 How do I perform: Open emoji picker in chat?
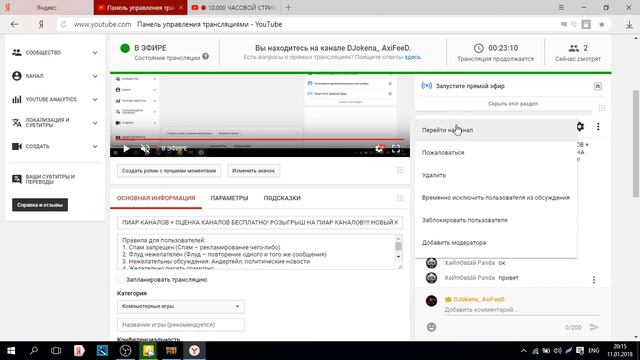431,327
